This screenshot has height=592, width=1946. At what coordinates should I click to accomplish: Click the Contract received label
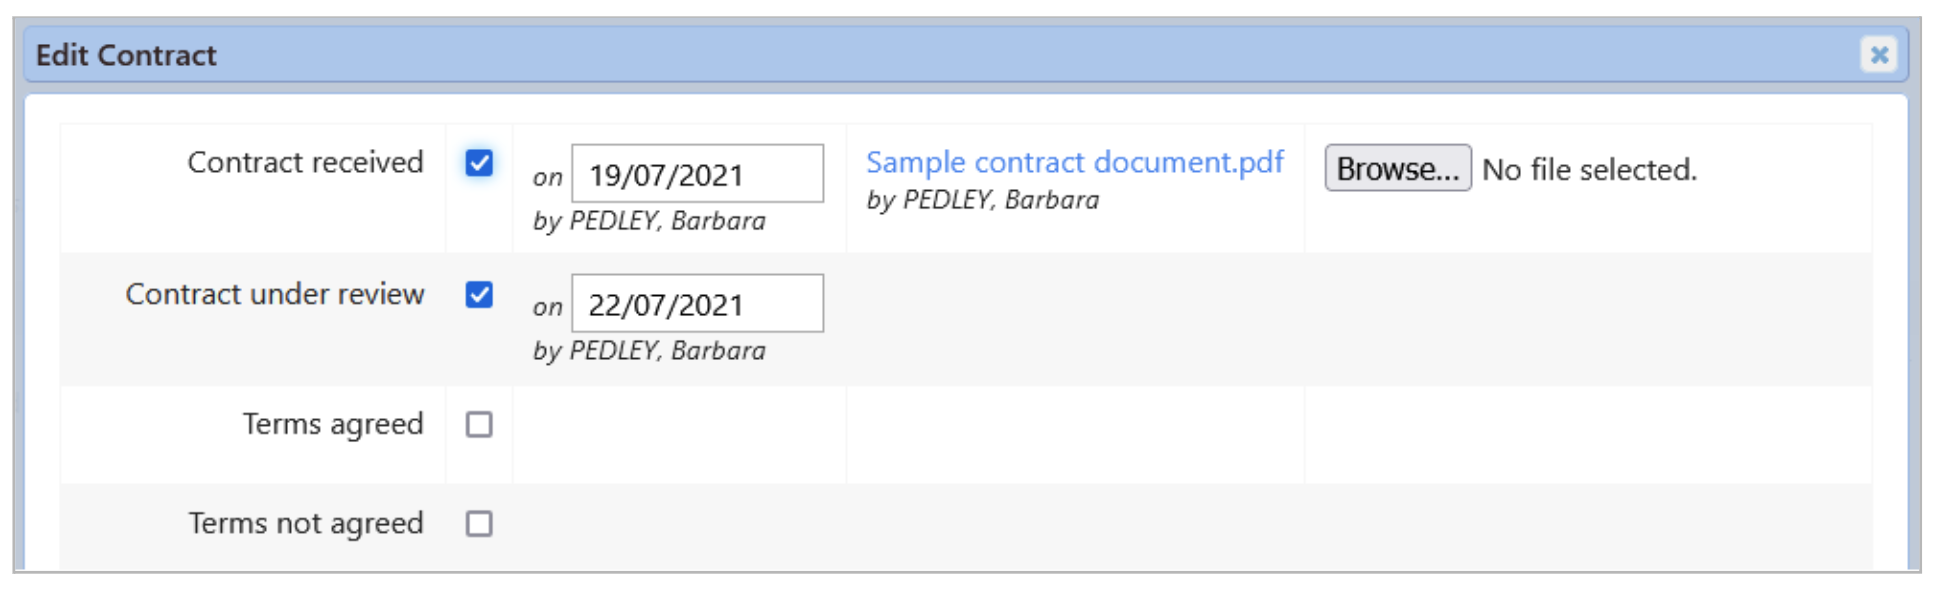coord(305,163)
